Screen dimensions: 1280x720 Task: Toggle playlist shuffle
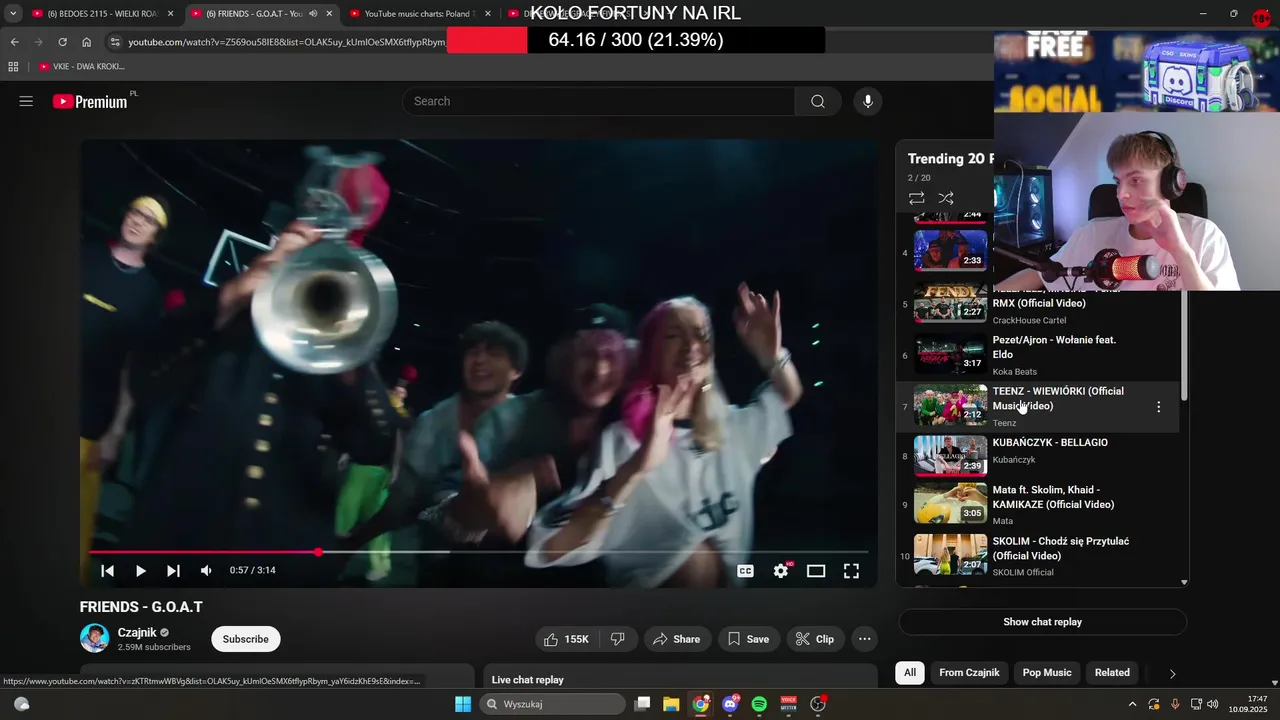[946, 198]
